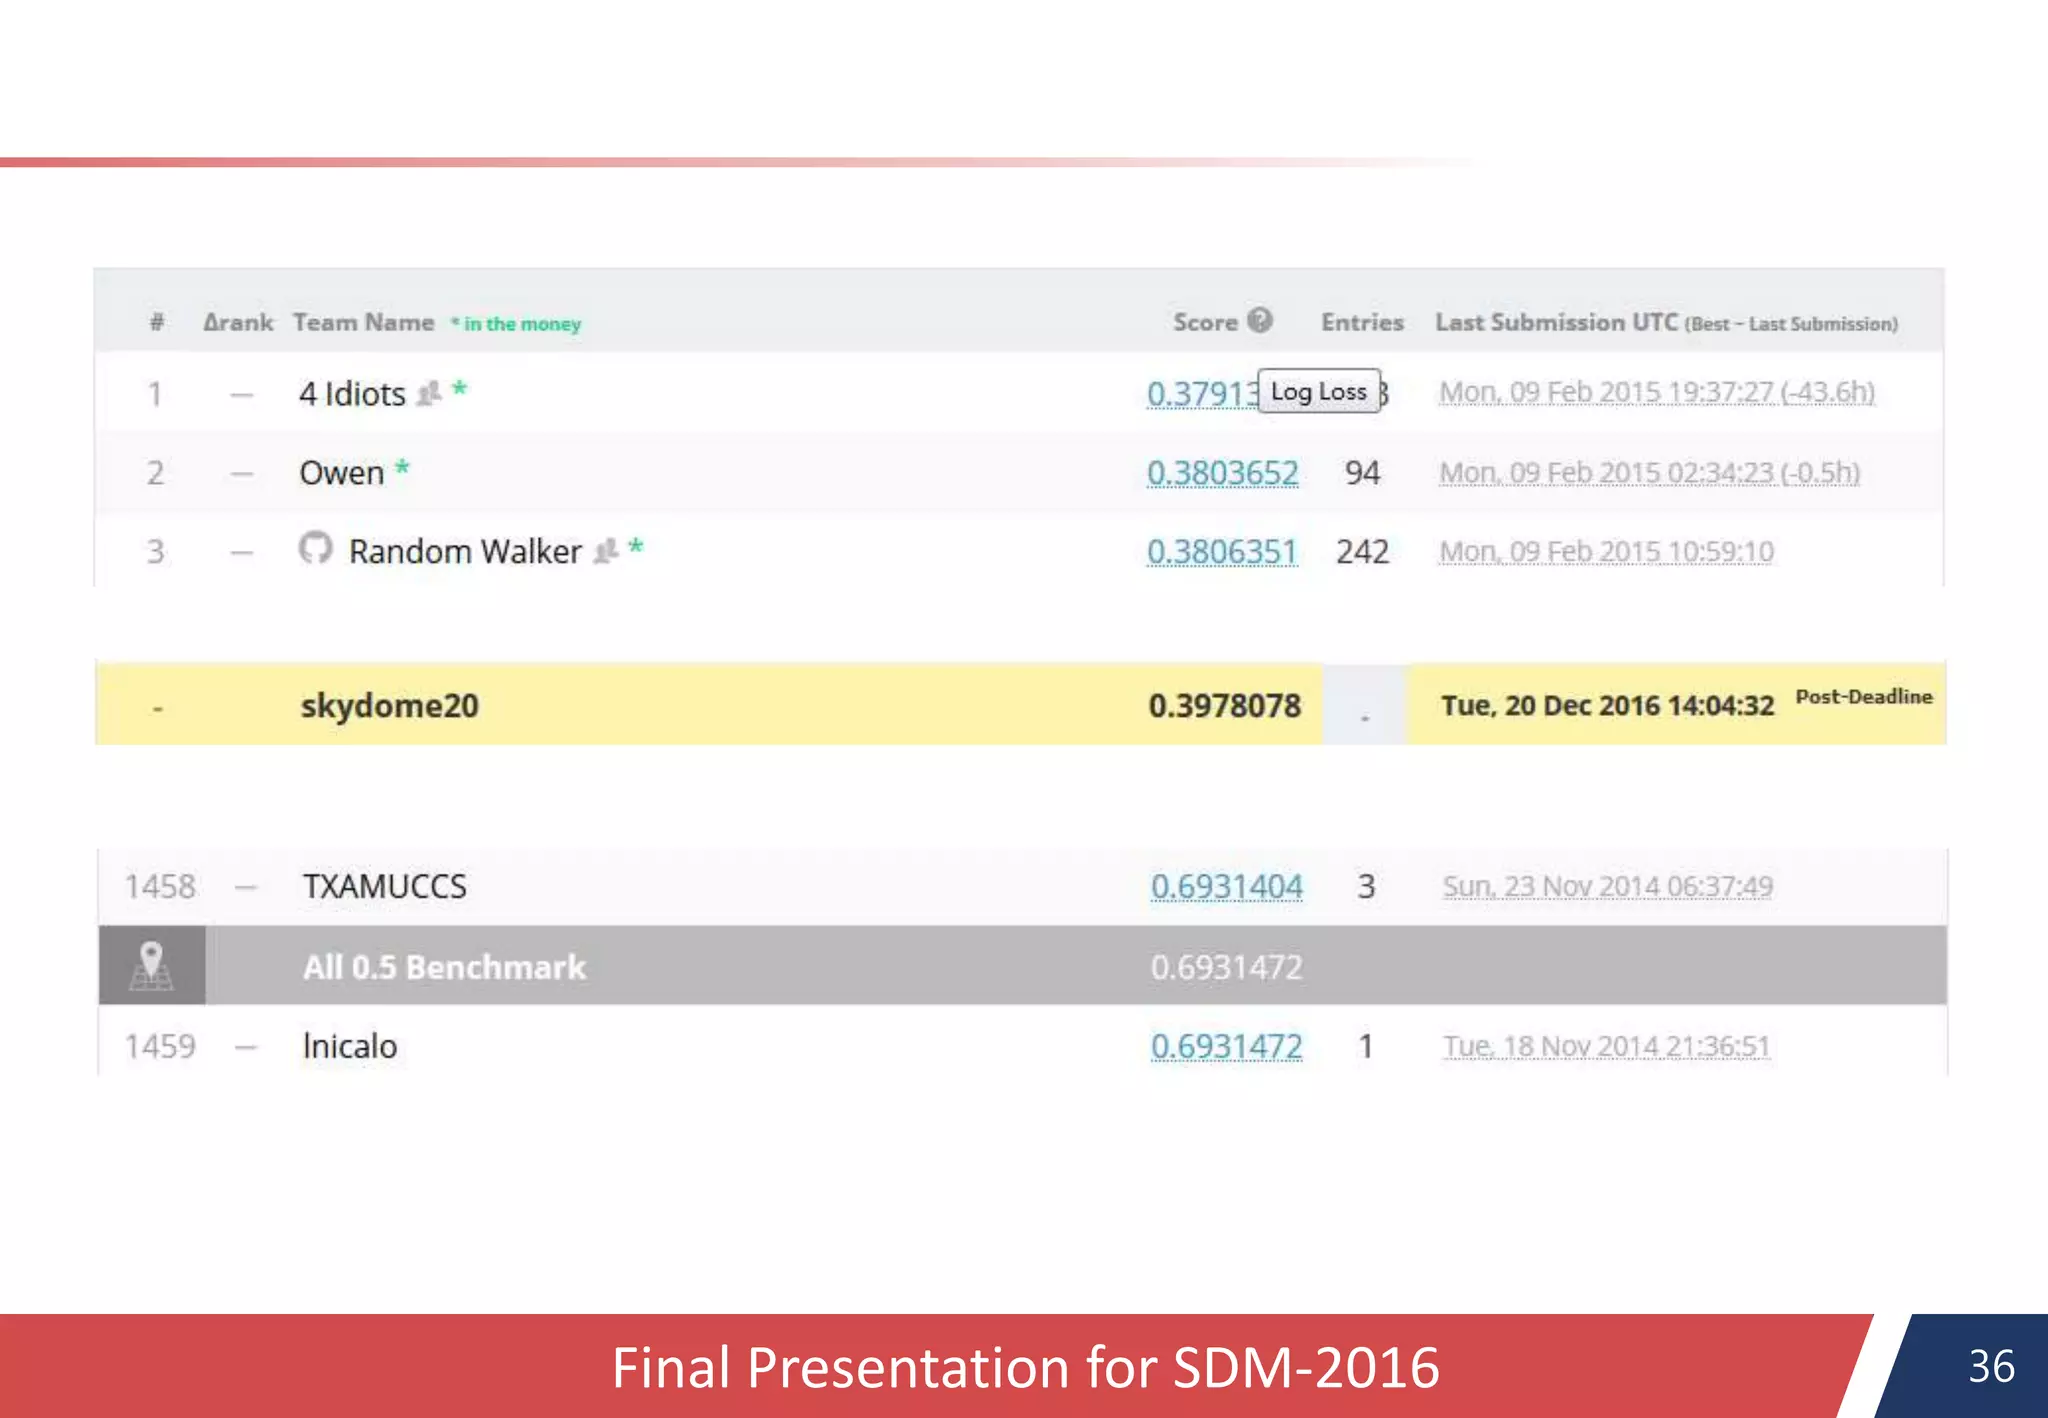Click TXAMUCCS submission date Sun, 23 Nov 2014
This screenshot has height=1418, width=2048.
[x=1608, y=886]
